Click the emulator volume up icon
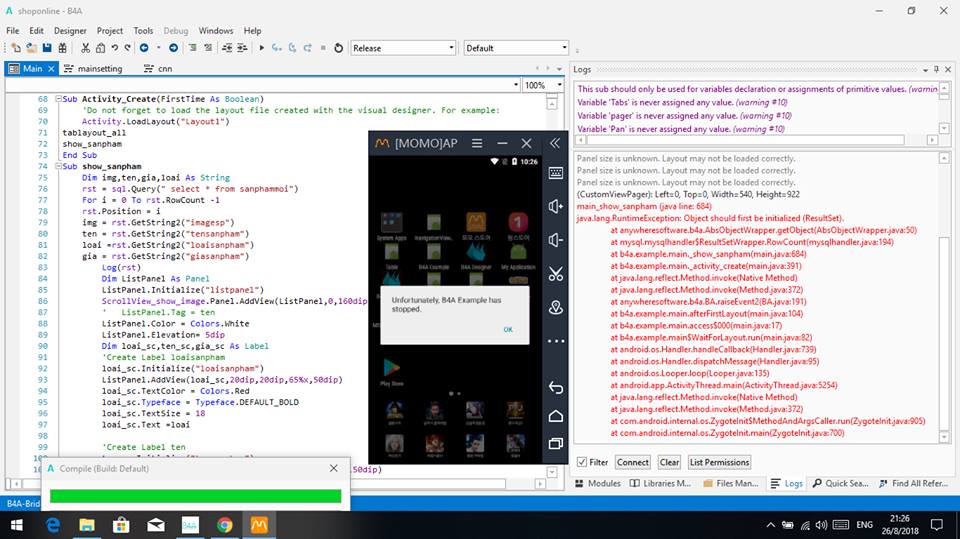This screenshot has width=960, height=539. pyautogui.click(x=556, y=206)
